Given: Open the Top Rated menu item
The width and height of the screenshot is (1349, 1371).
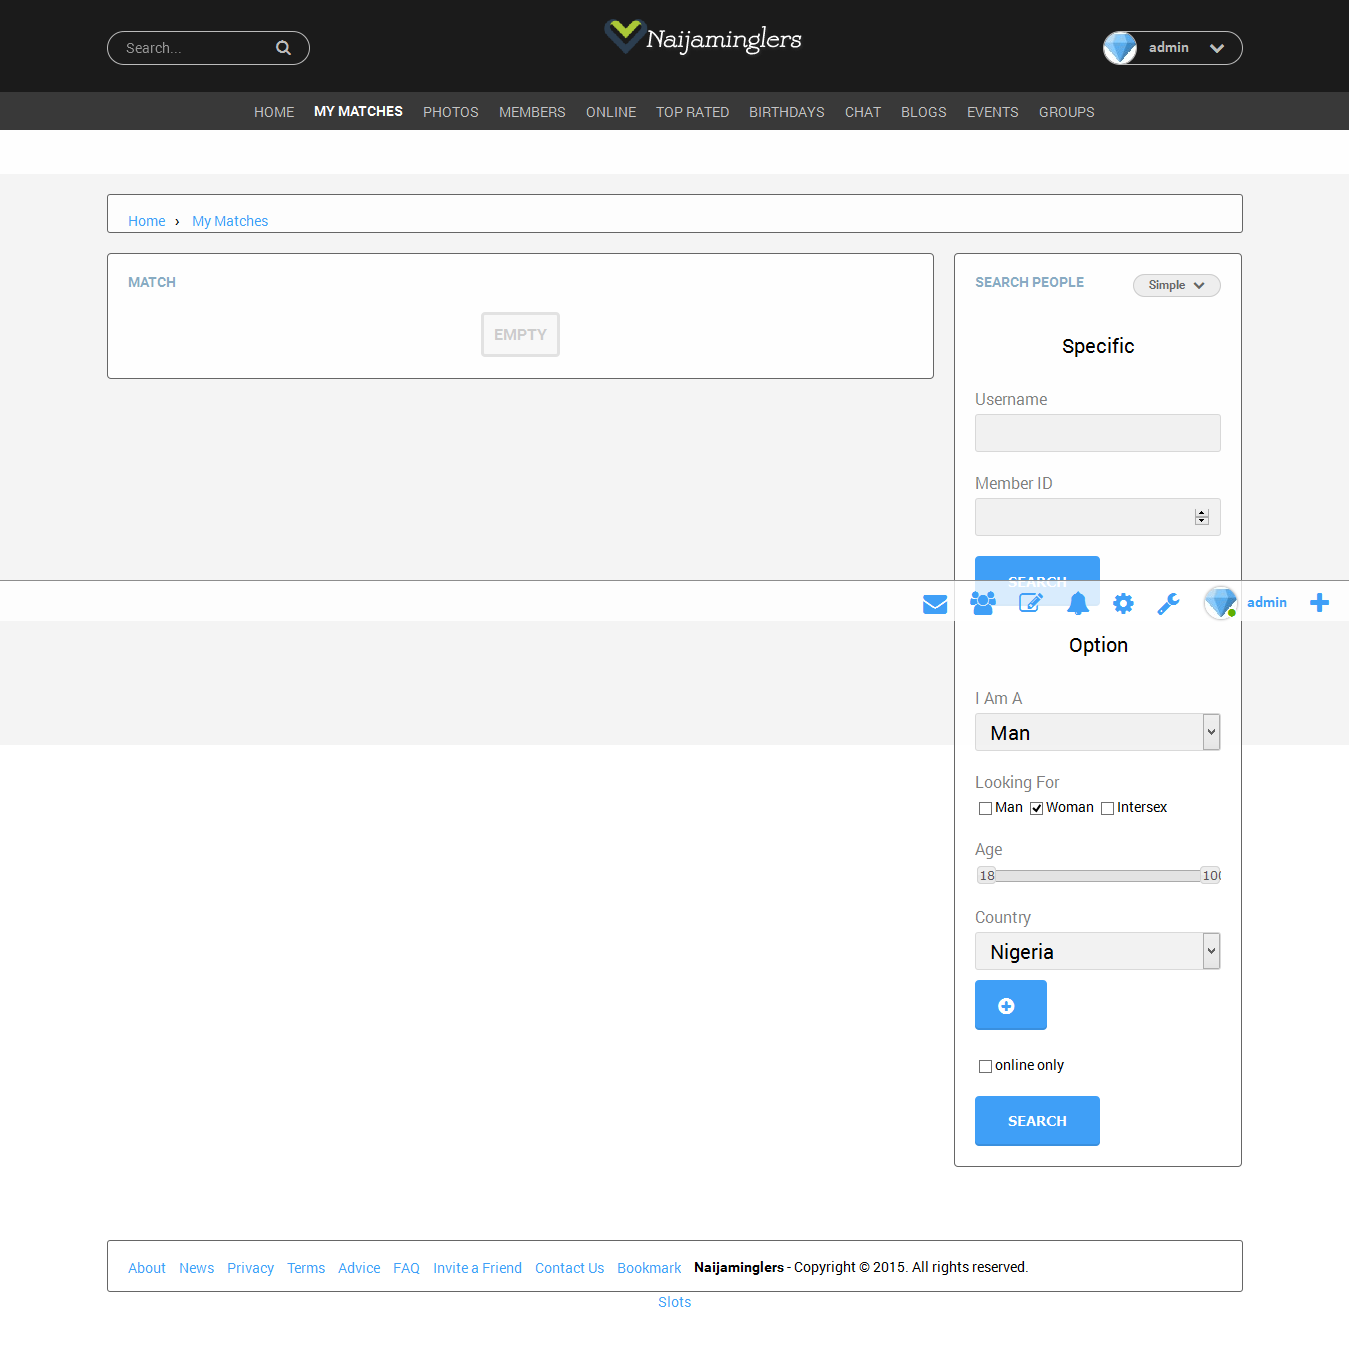Looking at the screenshot, I should [x=692, y=112].
